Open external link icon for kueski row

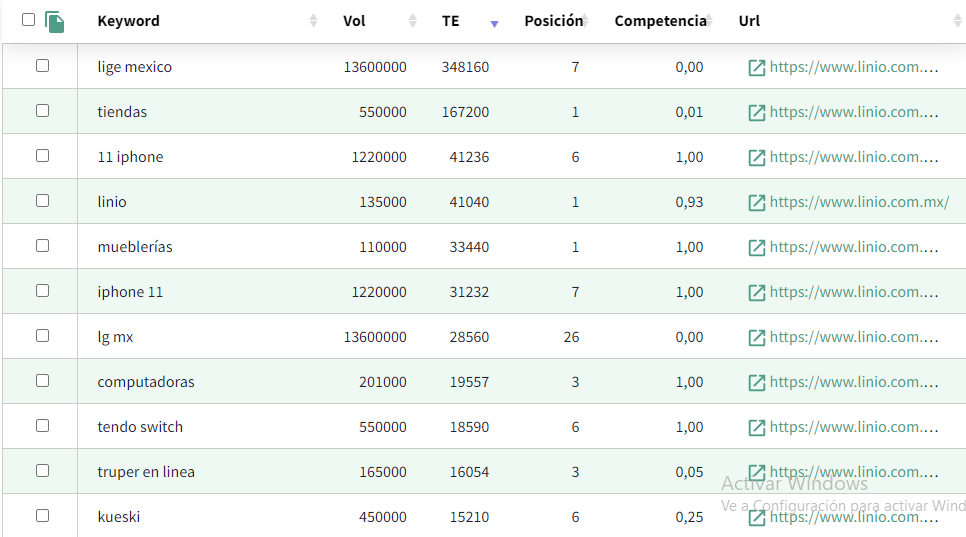click(x=757, y=517)
